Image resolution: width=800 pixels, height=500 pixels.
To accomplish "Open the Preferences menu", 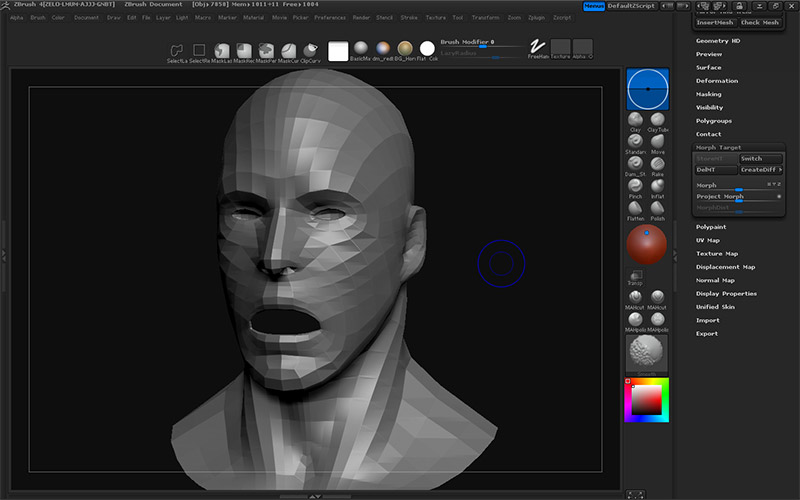I will 330,18.
